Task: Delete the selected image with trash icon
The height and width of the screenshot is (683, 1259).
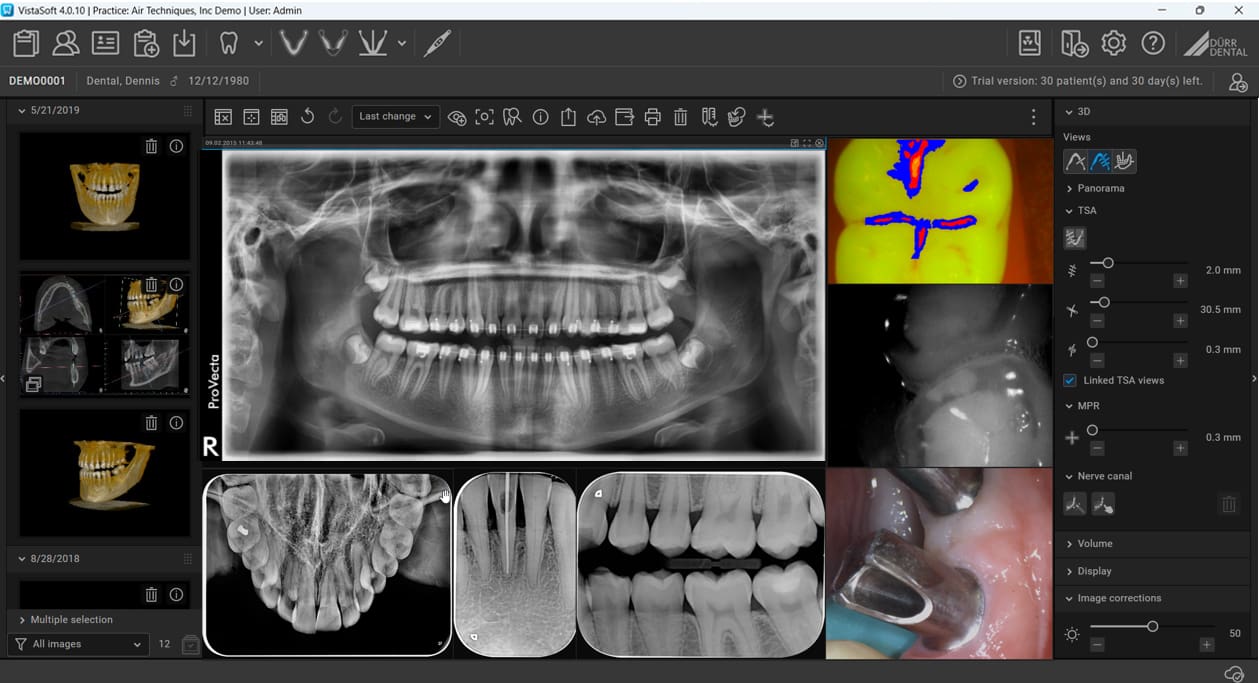Action: click(680, 117)
